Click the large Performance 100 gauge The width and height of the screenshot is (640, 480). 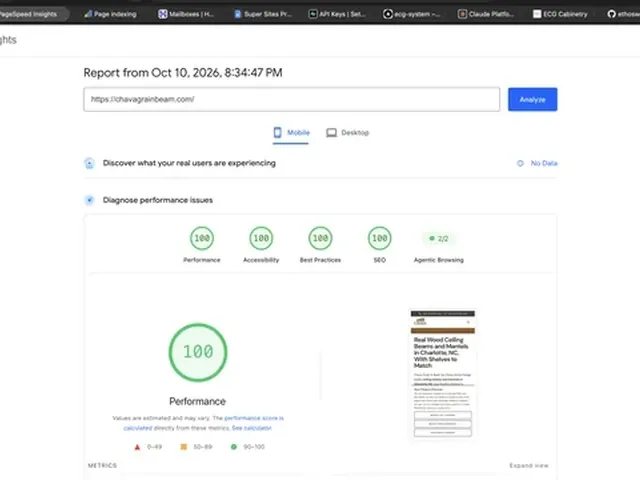[x=198, y=352]
